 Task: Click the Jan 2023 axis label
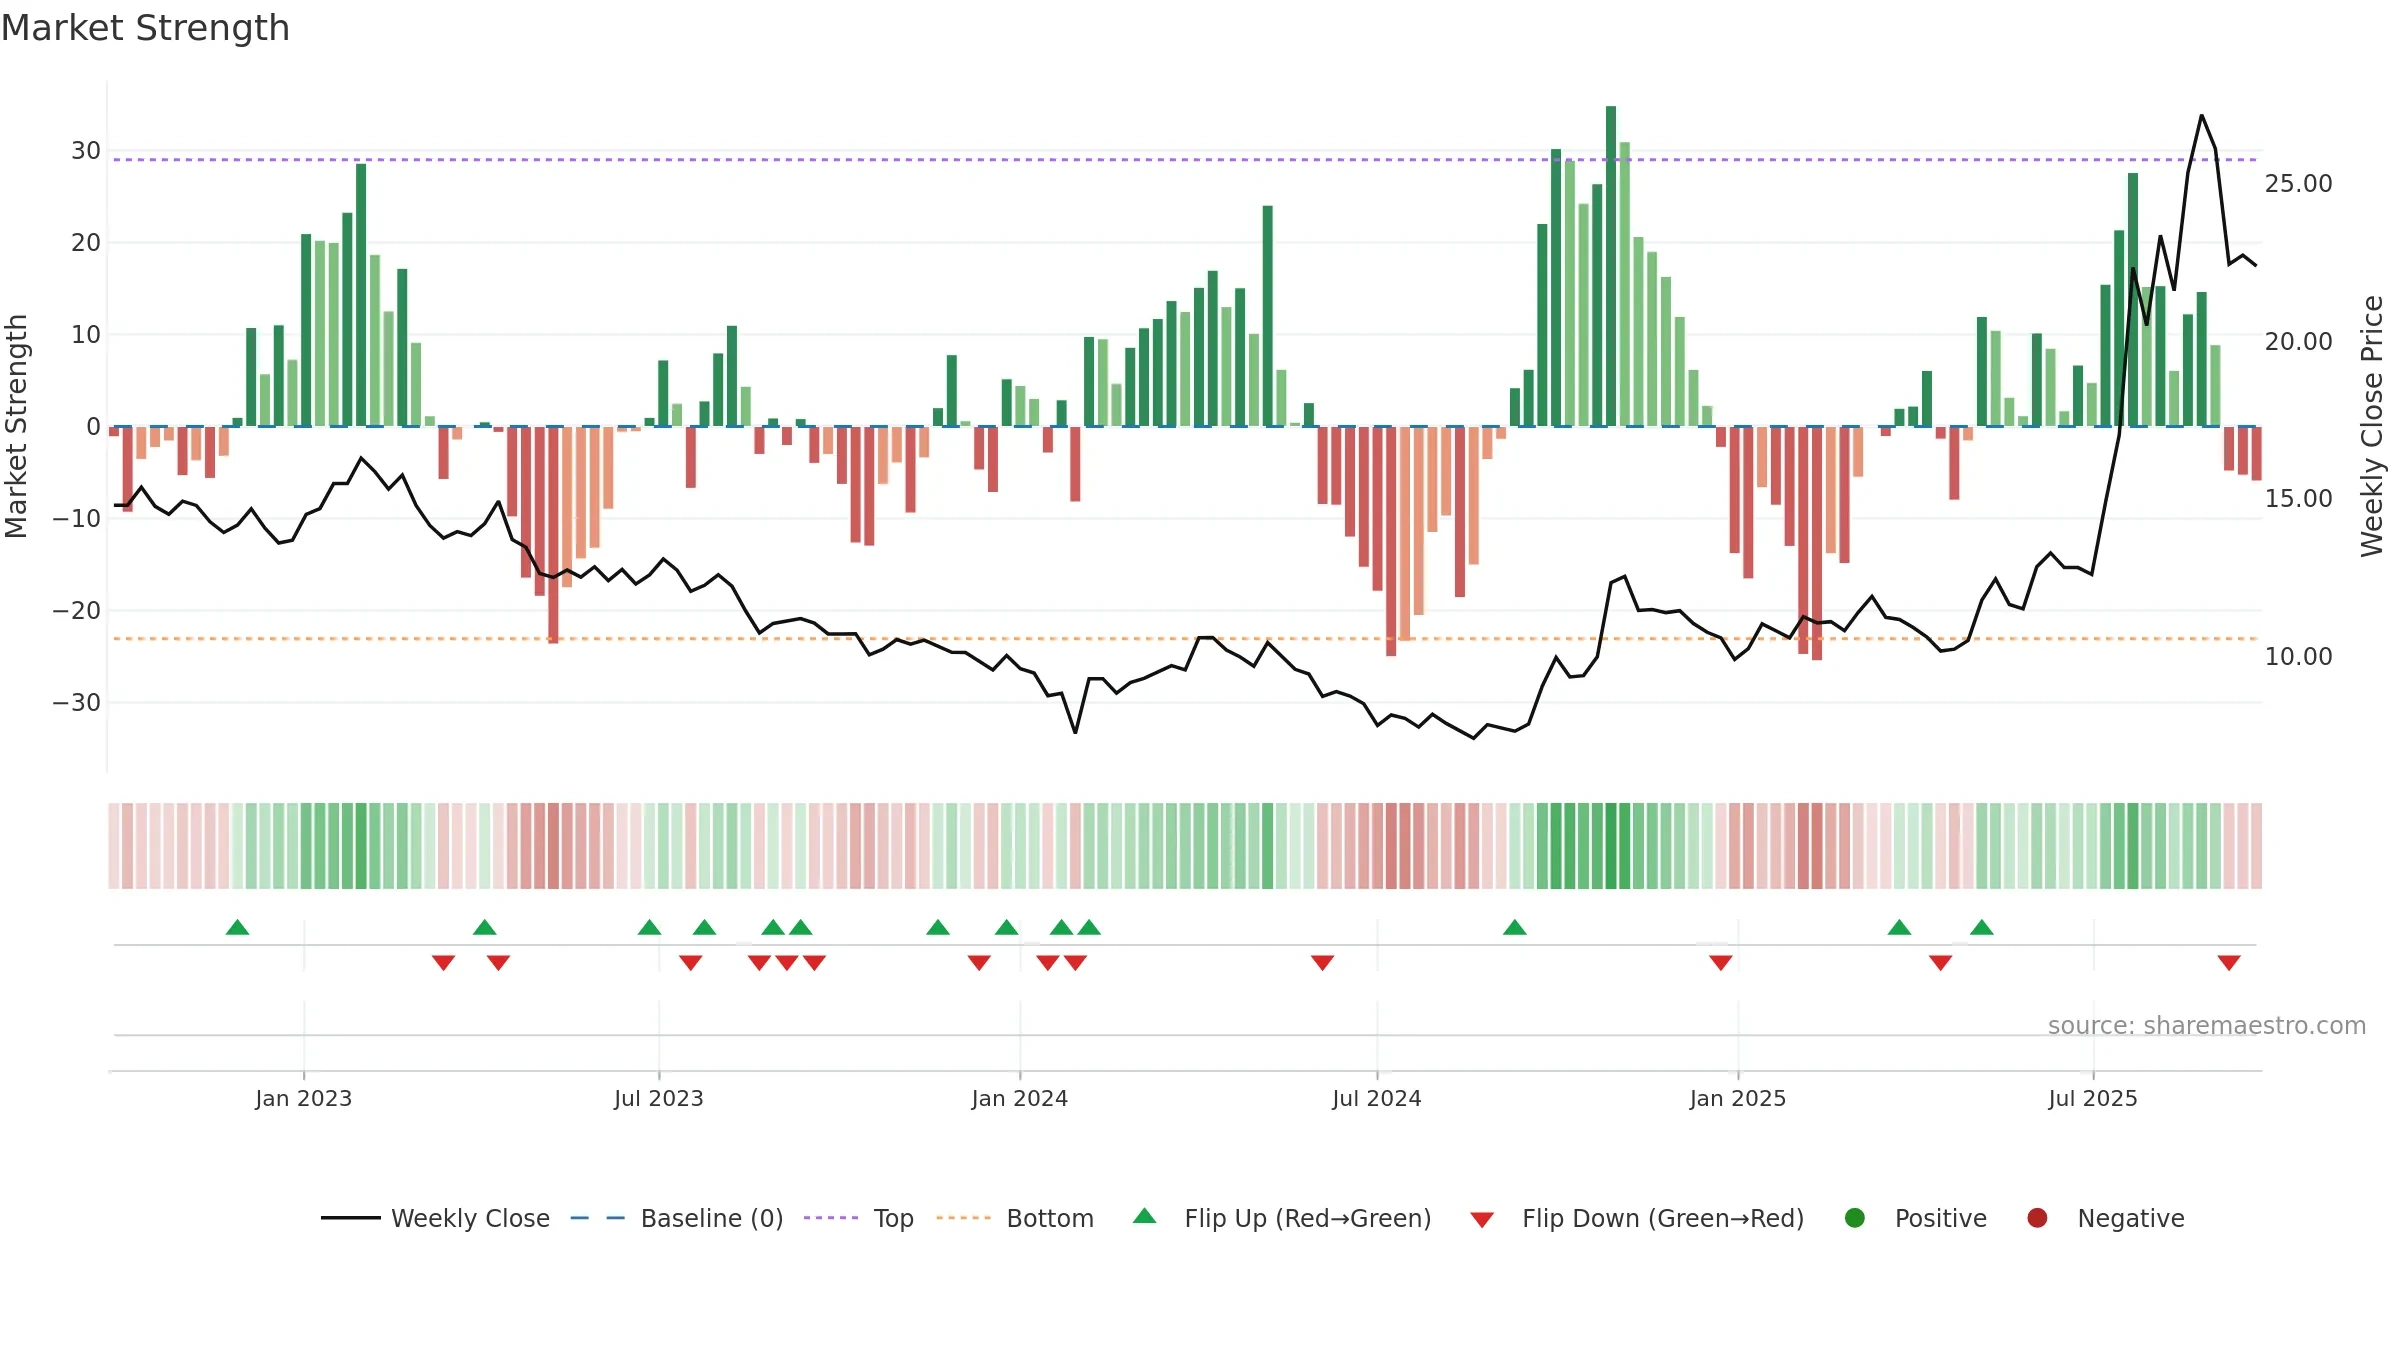[x=304, y=1098]
